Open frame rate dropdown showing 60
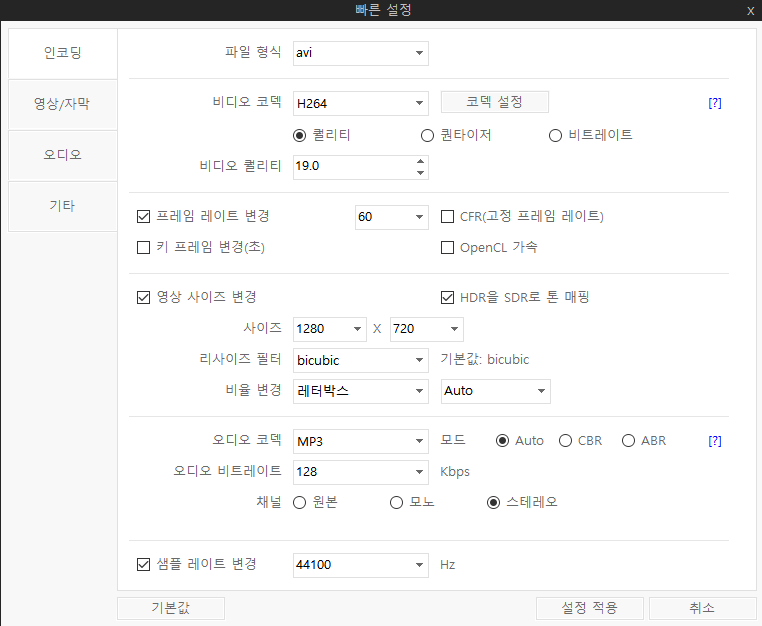This screenshot has height=626, width=762. [392, 217]
